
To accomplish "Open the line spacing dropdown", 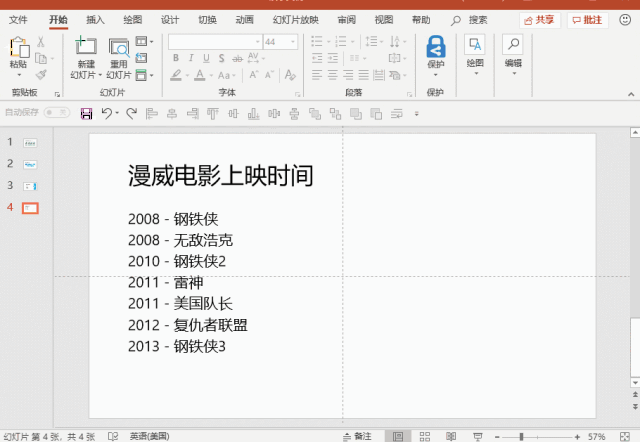I will (x=374, y=41).
